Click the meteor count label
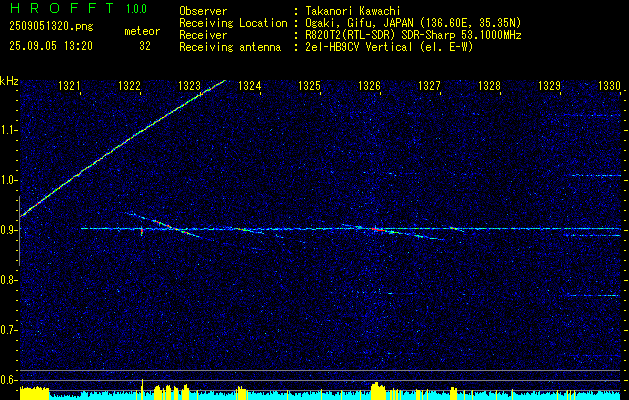 click(x=142, y=31)
